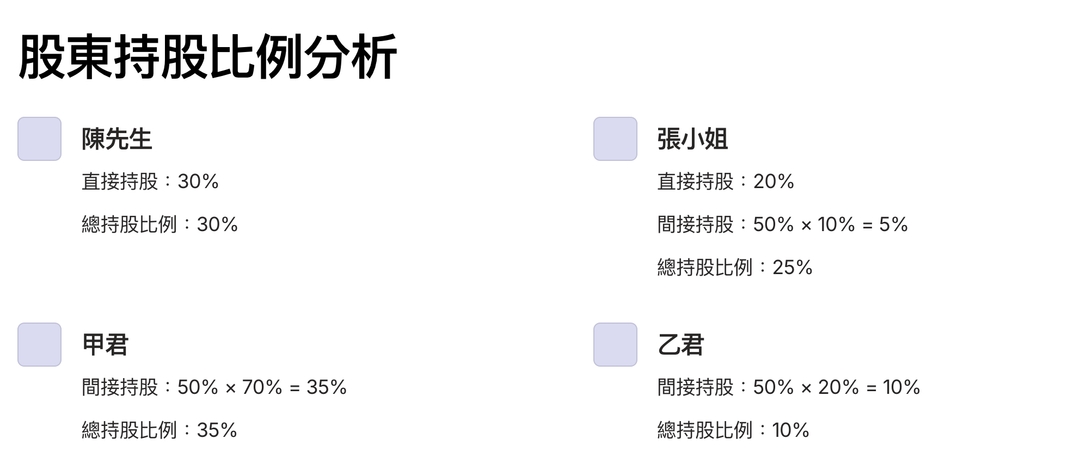Click 甲君's 總持股比例:35% line
The width and height of the screenshot is (1080, 472).
click(x=160, y=431)
